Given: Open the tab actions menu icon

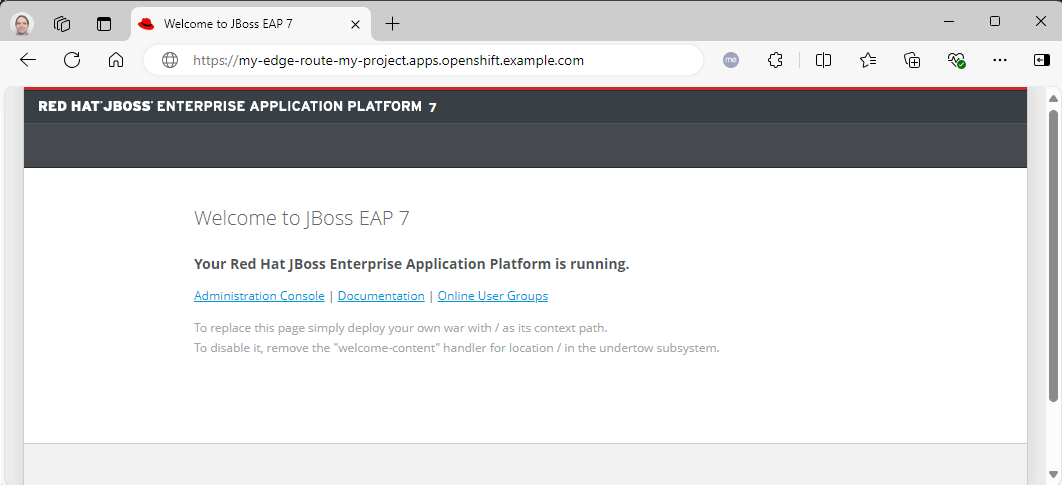Looking at the screenshot, I should point(104,24).
